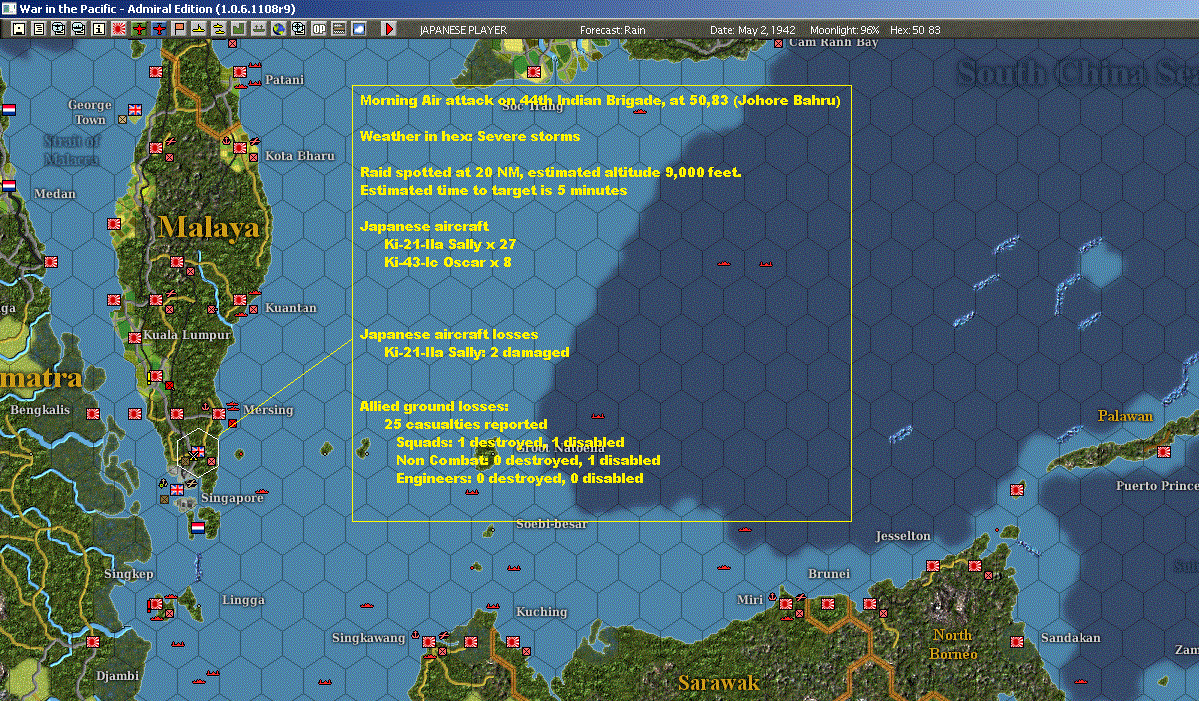Image resolution: width=1199 pixels, height=701 pixels.
Task: Click 'Weather in hex: Severe storms' report line
Action: click(x=470, y=136)
